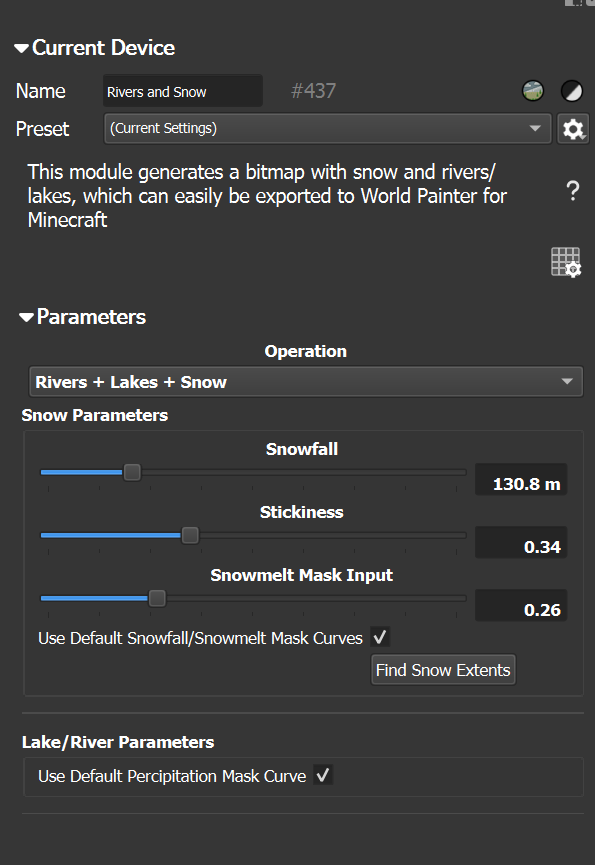Click the Find Snow Extents button

pyautogui.click(x=443, y=670)
